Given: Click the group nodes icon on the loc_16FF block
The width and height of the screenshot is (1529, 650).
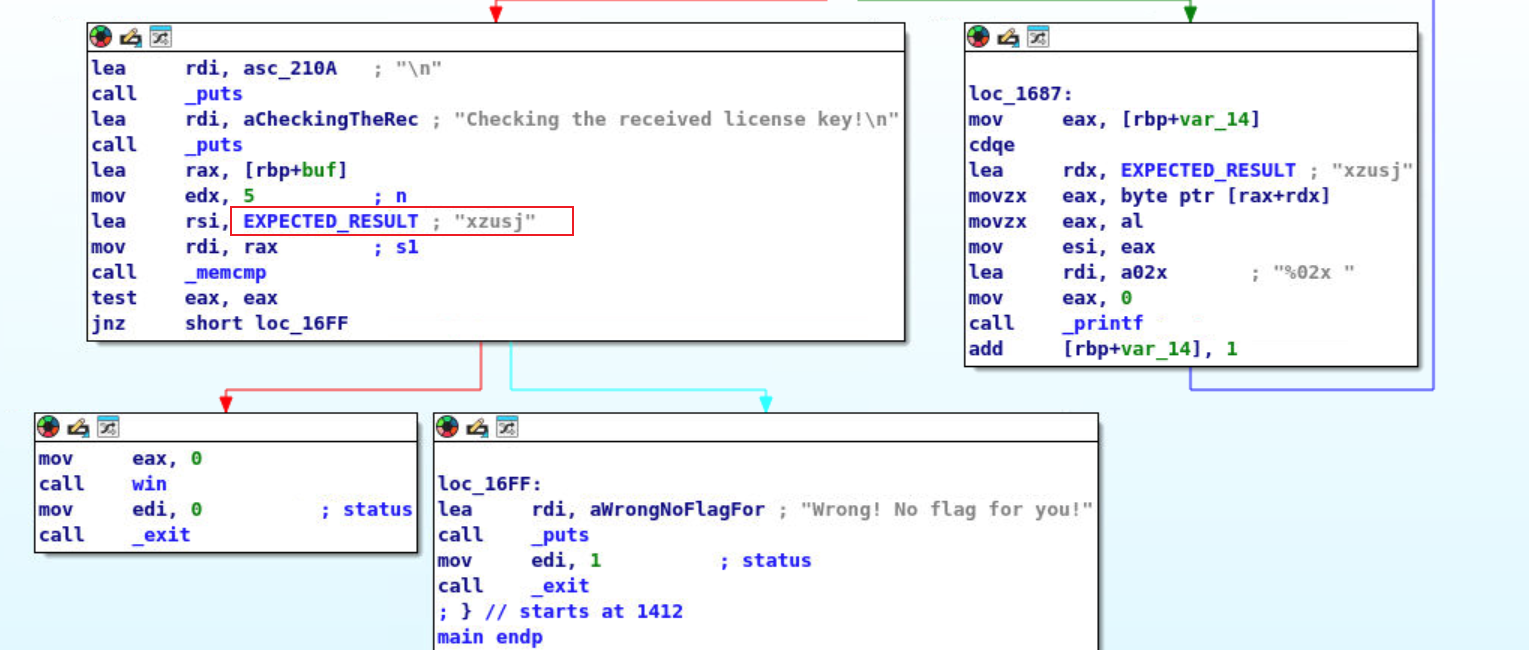Looking at the screenshot, I should tap(507, 427).
